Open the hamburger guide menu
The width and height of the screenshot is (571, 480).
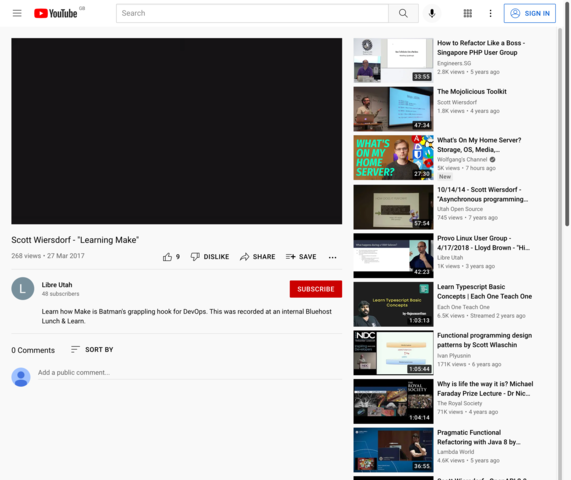[x=17, y=13]
